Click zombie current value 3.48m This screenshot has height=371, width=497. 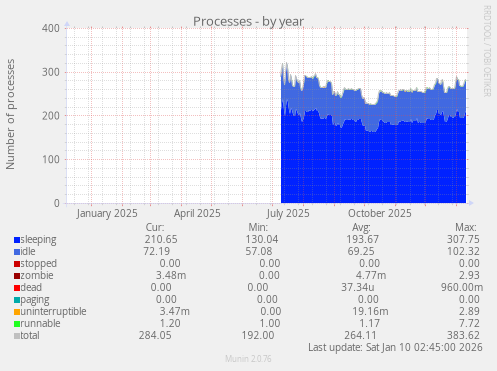click(x=171, y=275)
